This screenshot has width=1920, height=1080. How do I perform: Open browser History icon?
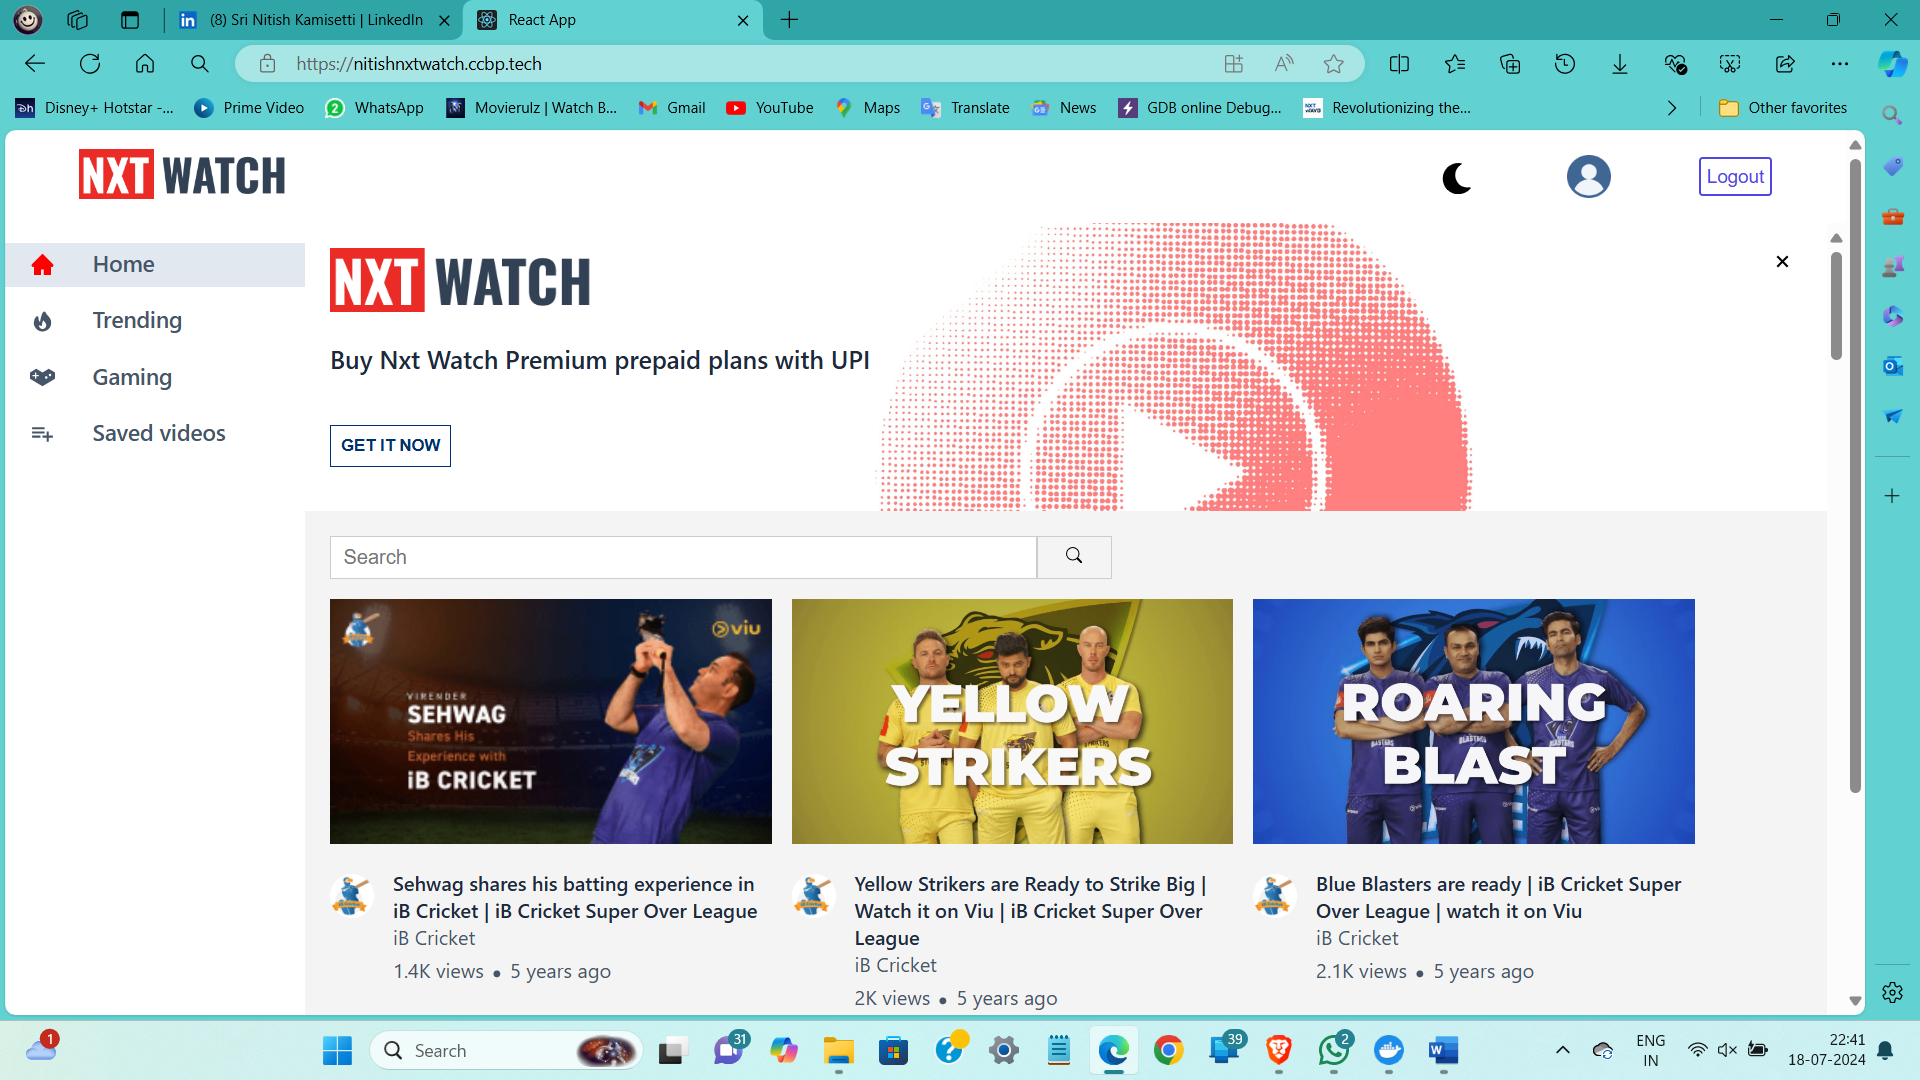(x=1565, y=64)
